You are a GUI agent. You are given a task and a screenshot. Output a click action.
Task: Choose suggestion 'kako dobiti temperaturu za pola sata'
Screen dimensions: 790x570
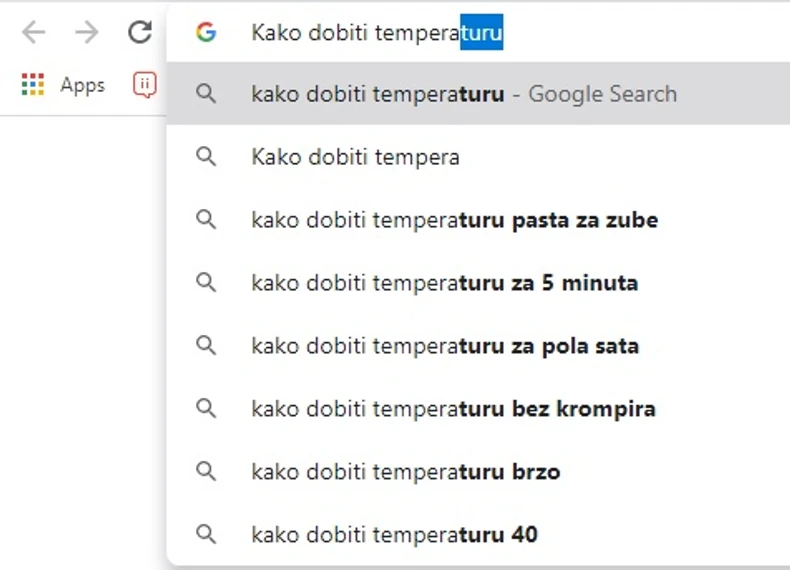point(445,346)
